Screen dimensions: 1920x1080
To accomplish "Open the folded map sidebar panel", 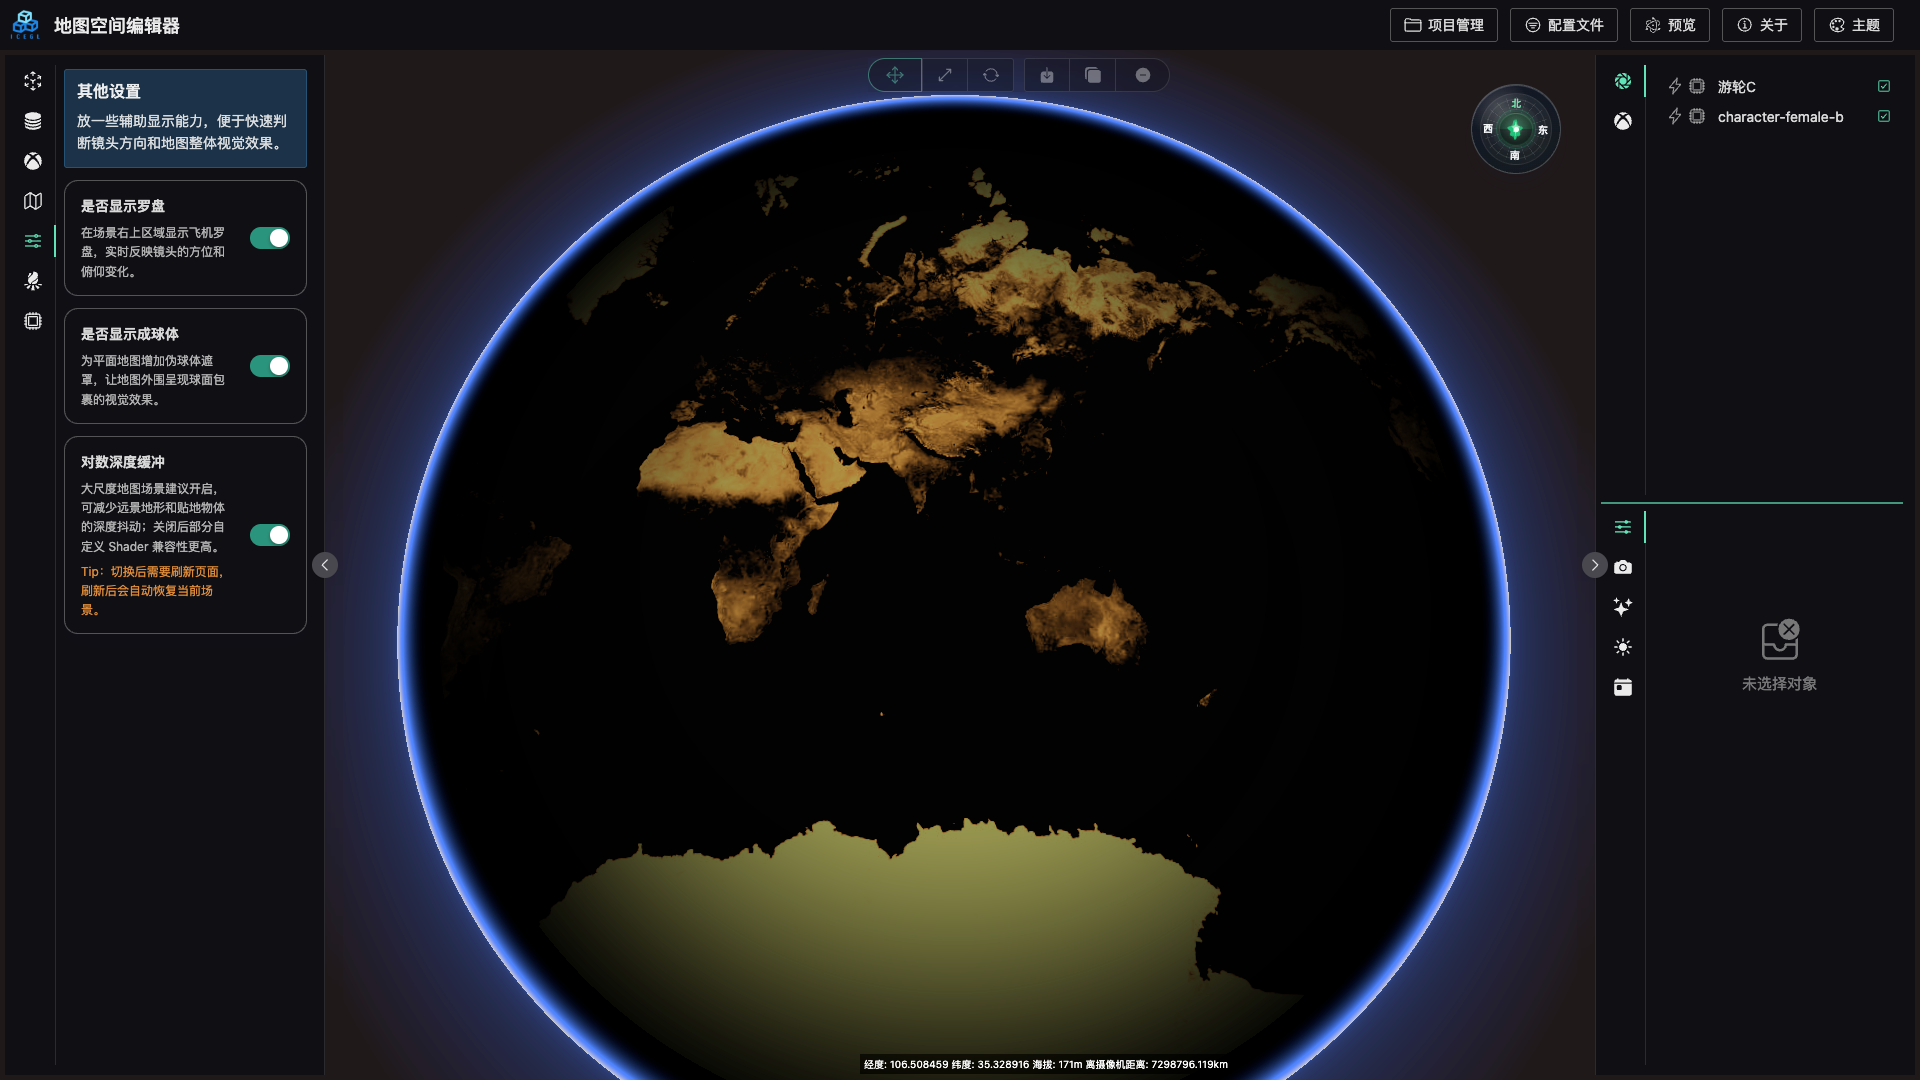I will 33,201.
